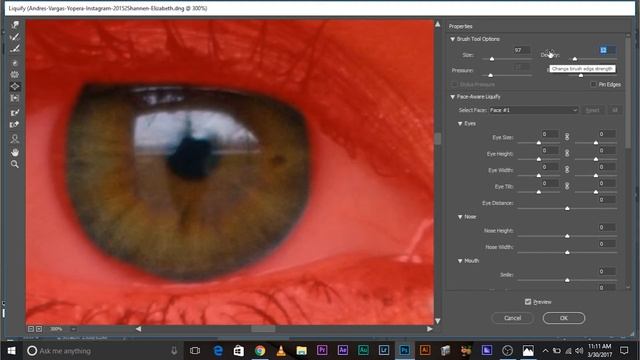Click the canvas scroll up arrow
640x360 pixels.
coord(438,24)
